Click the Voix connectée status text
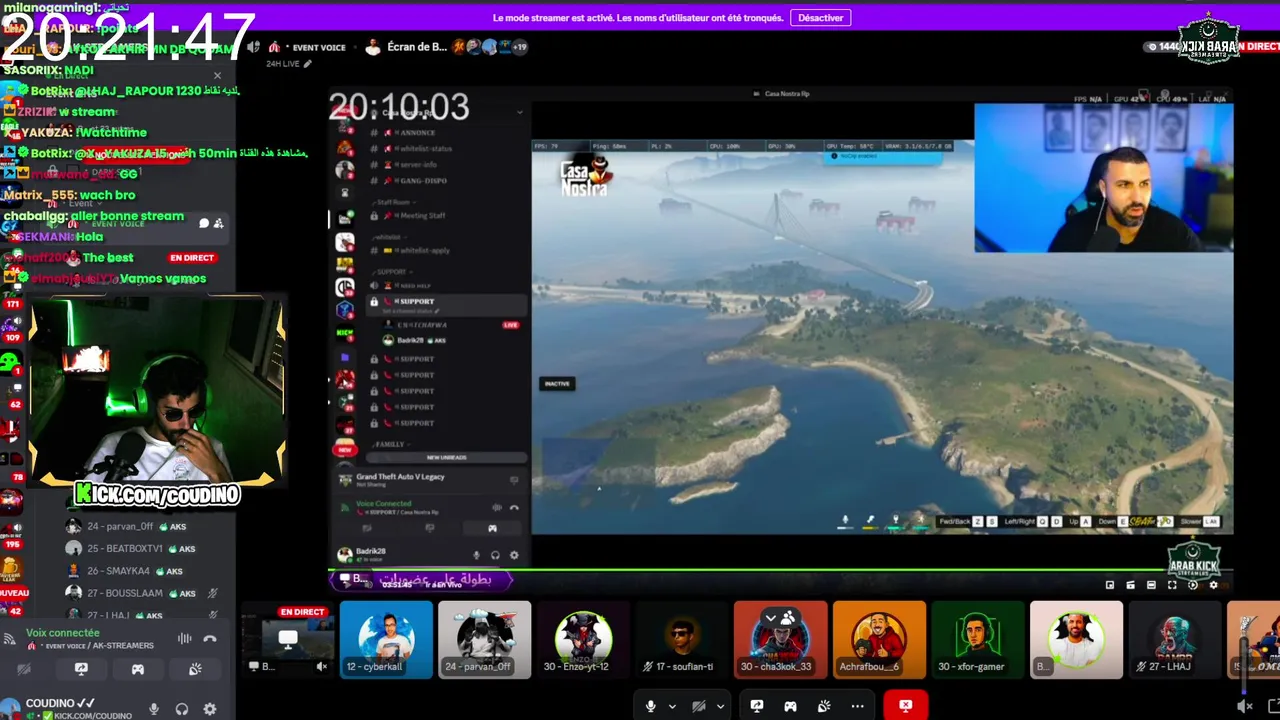The width and height of the screenshot is (1280, 720). (x=62, y=633)
